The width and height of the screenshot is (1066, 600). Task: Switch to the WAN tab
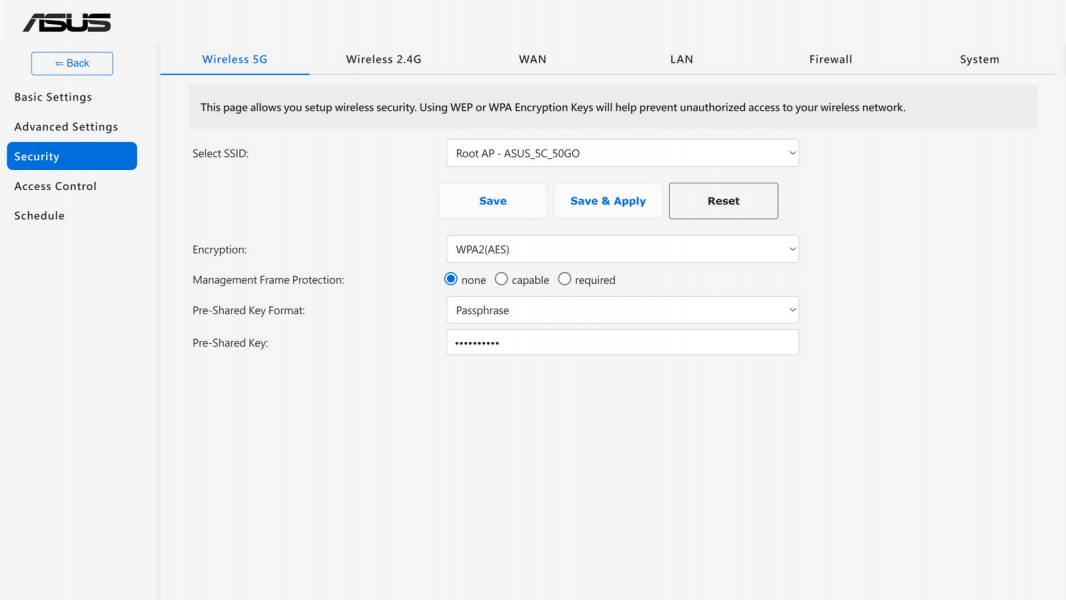[532, 59]
